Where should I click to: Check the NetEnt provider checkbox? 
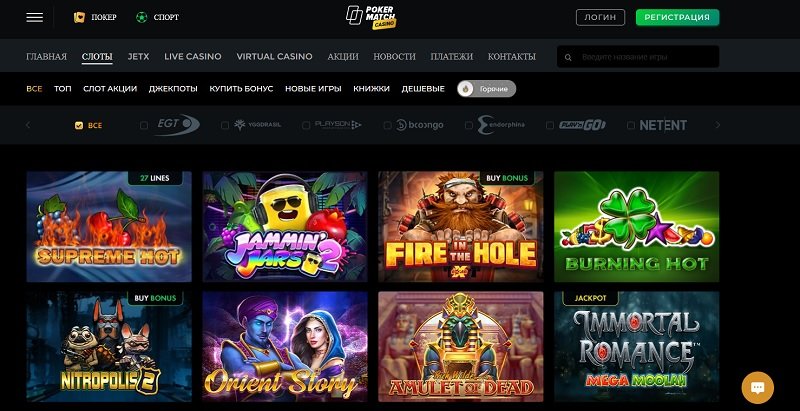point(631,125)
